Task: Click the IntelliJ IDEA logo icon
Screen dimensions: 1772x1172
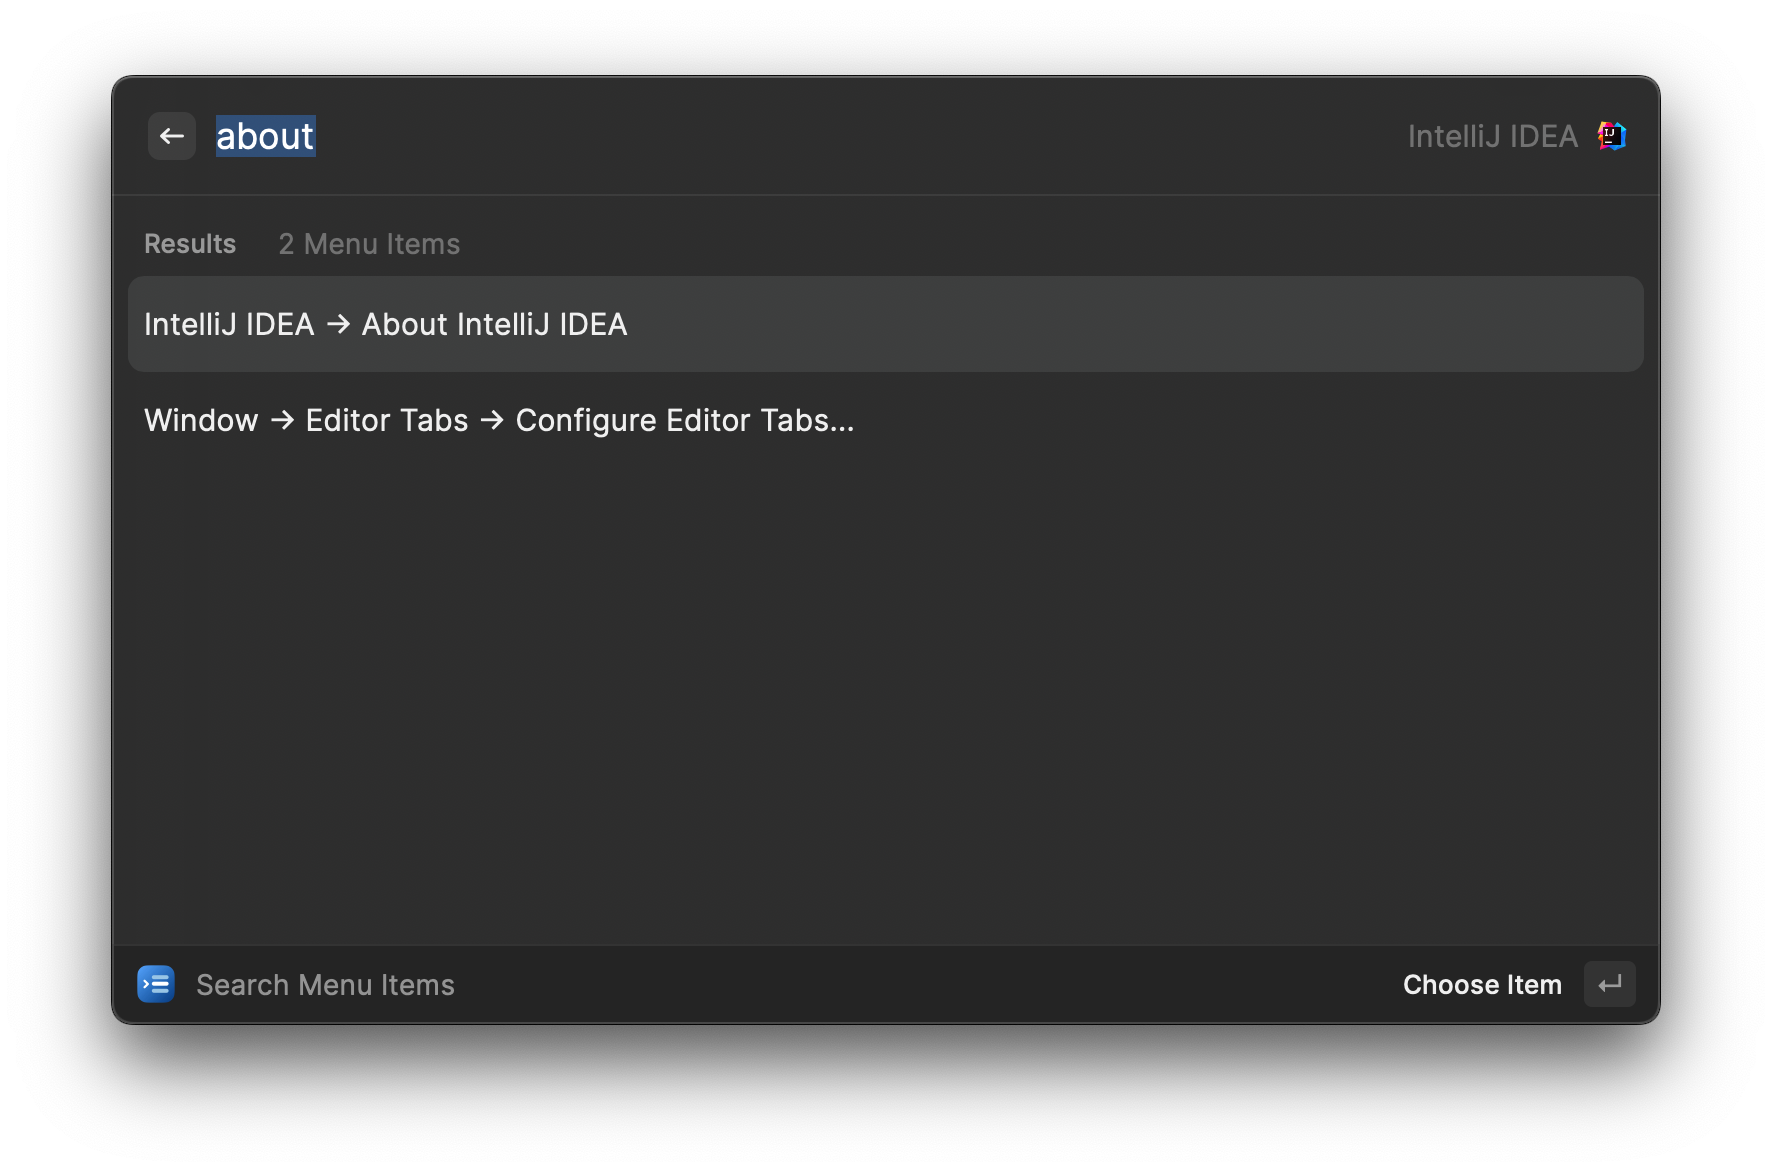Action: 1611,136
